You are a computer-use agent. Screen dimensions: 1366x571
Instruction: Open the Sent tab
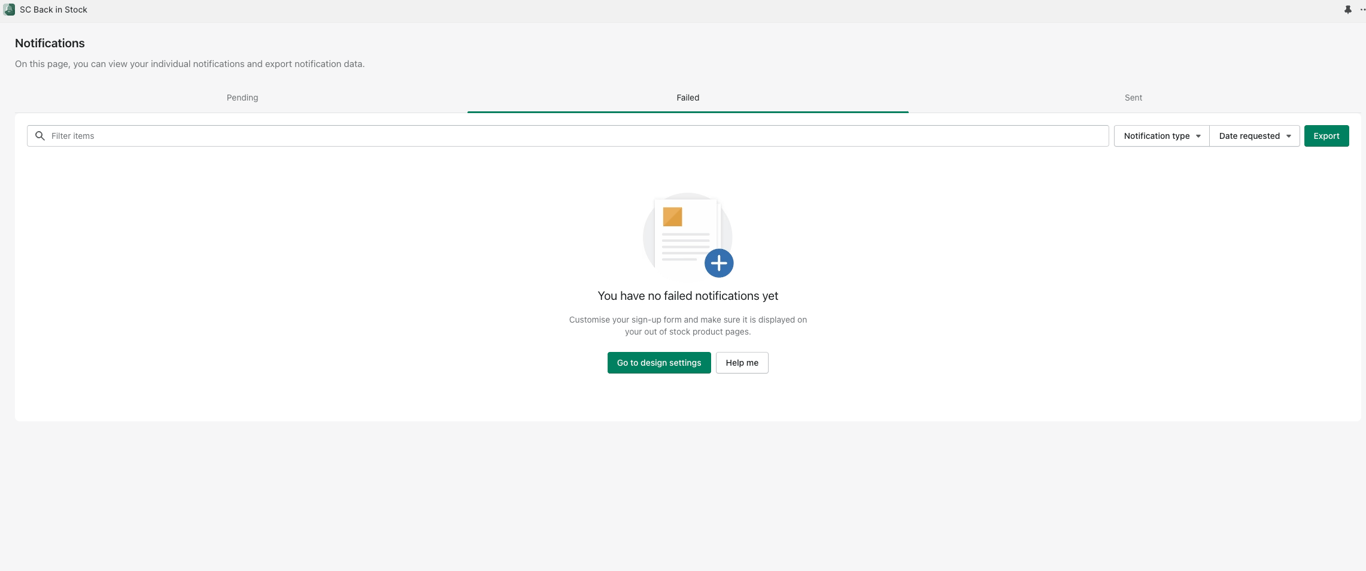(x=1133, y=98)
